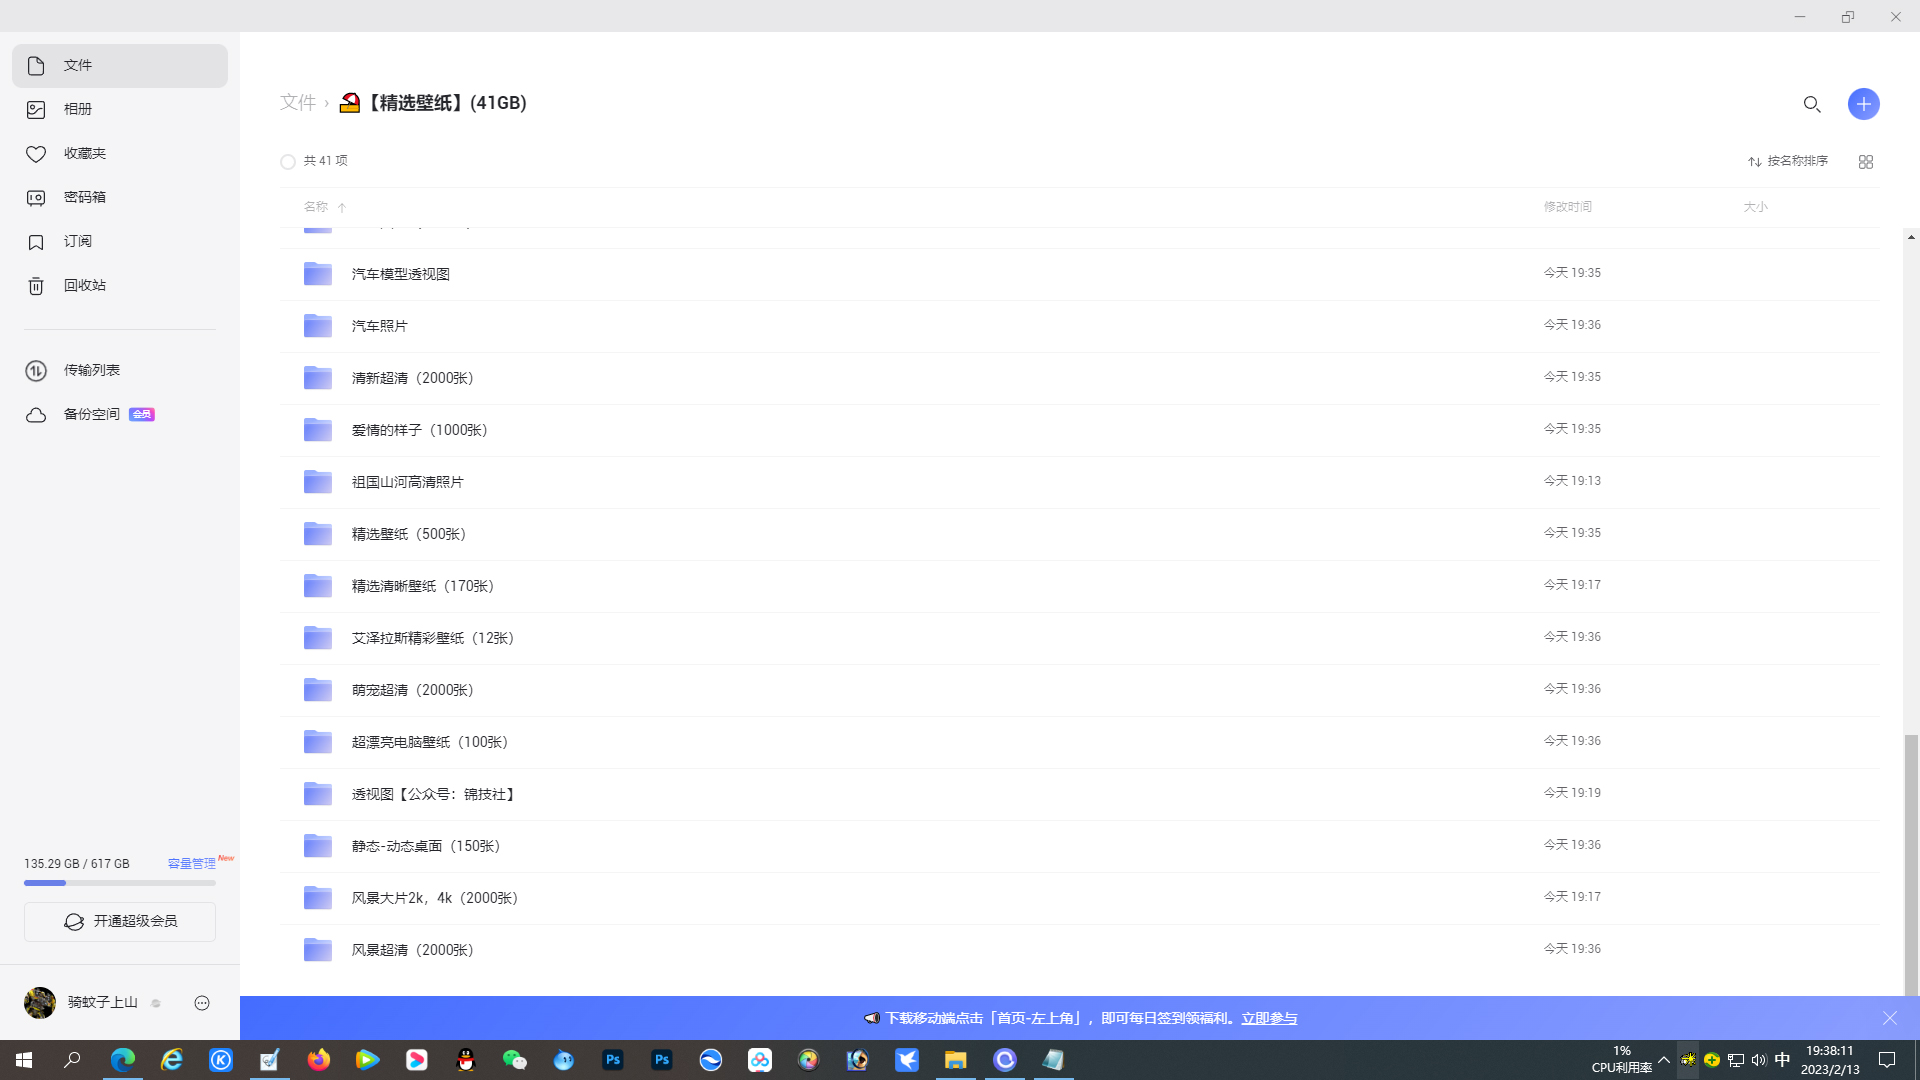Click the storage usage progress bar
Viewport: 1920px width, 1080px height.
120,883
